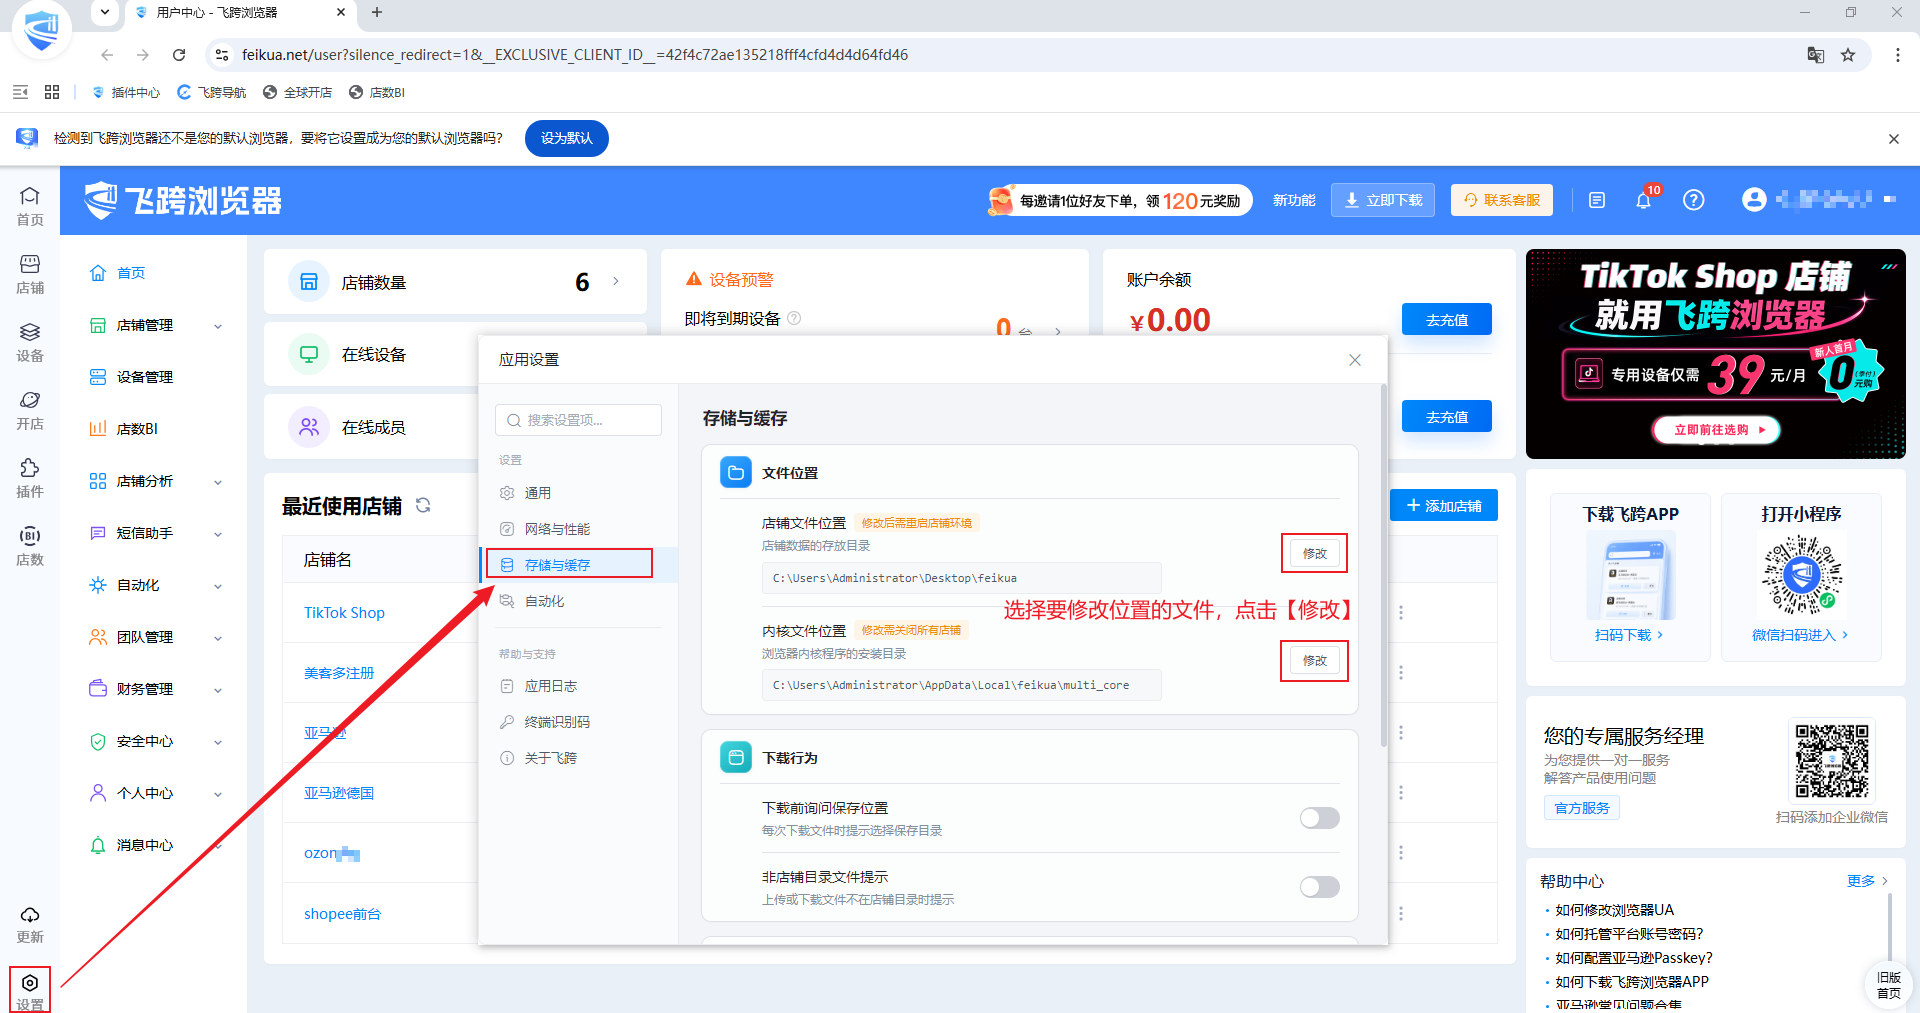Click the info icon beside 即将到期设备

(x=794, y=318)
